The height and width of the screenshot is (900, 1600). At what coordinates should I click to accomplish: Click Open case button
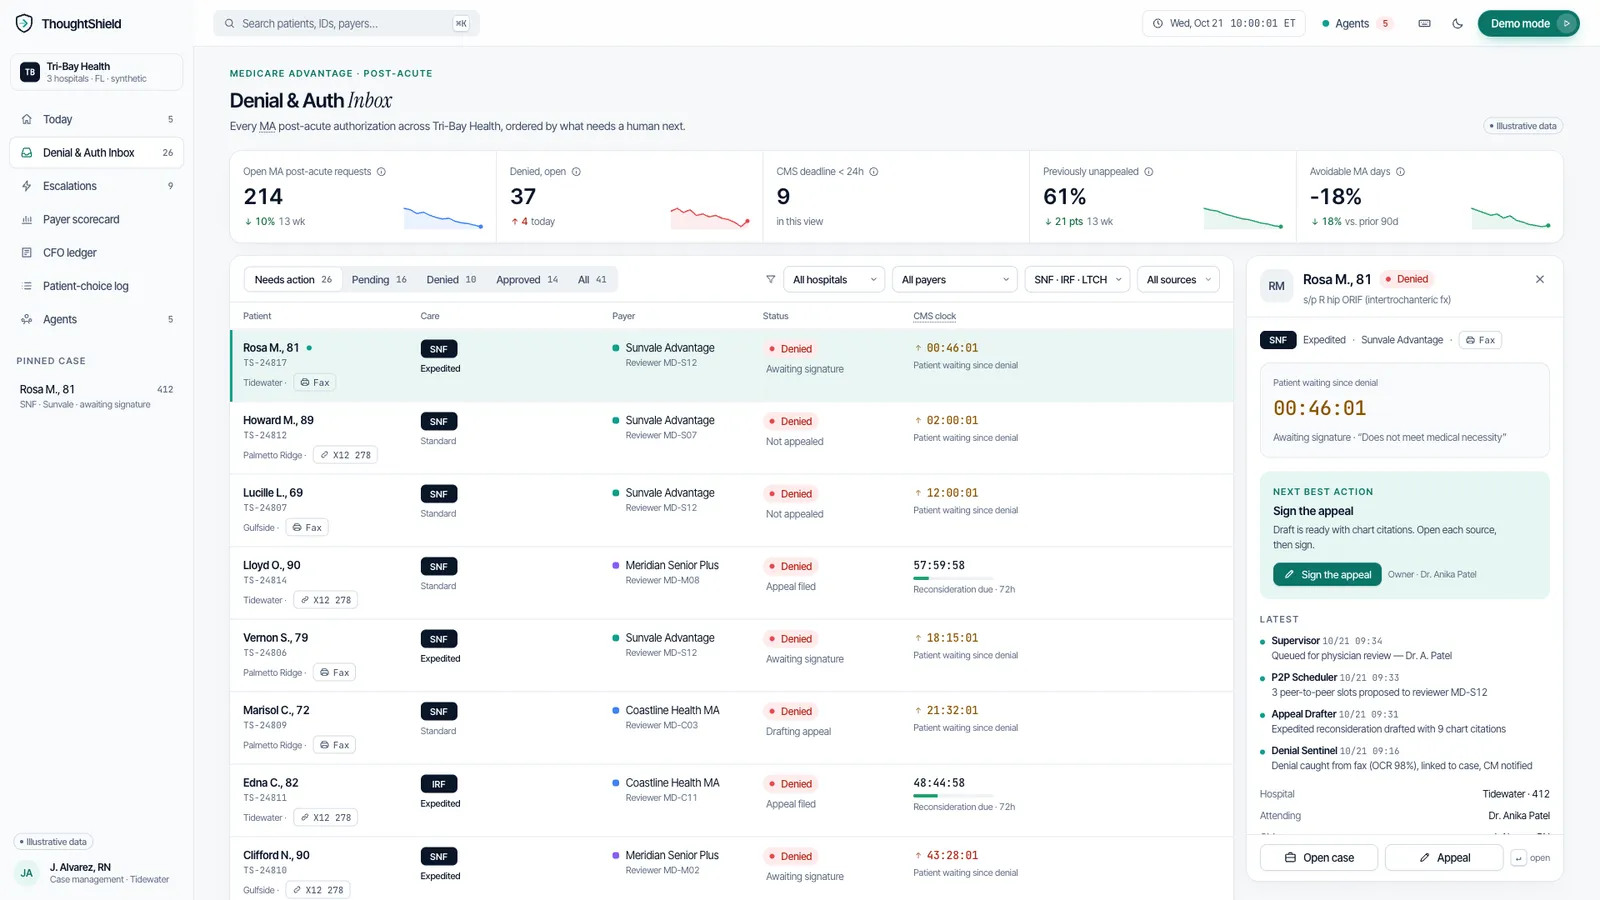(1319, 858)
